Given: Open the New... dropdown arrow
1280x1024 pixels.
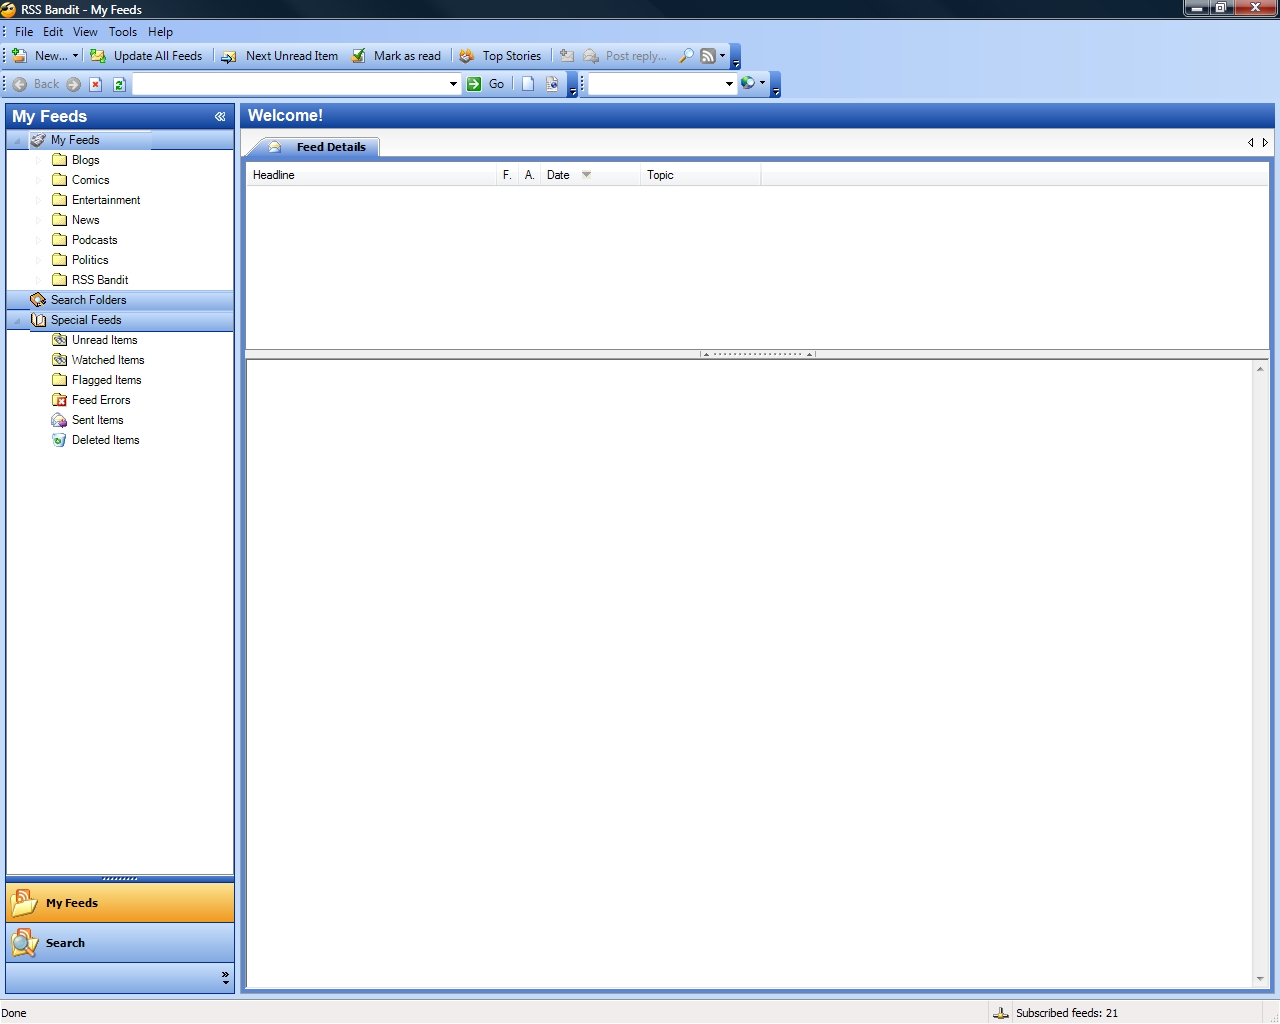Looking at the screenshot, I should [x=75, y=56].
